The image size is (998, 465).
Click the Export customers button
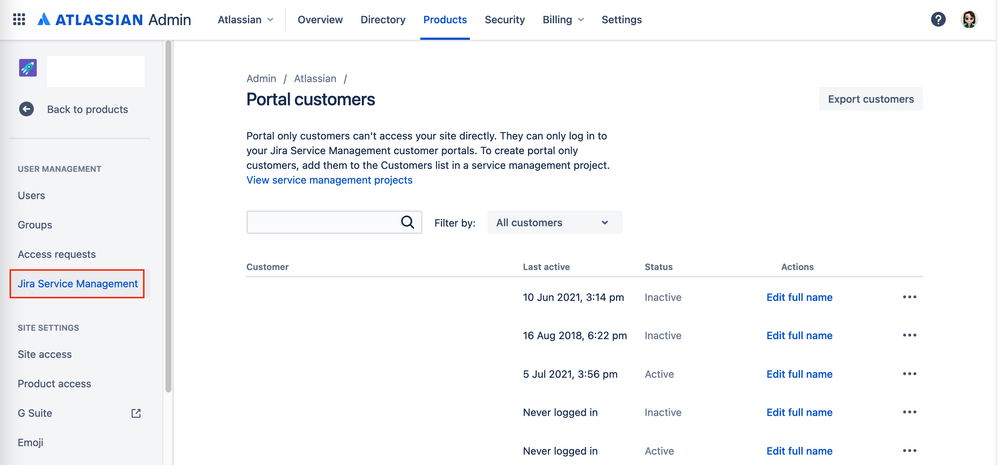pos(870,99)
